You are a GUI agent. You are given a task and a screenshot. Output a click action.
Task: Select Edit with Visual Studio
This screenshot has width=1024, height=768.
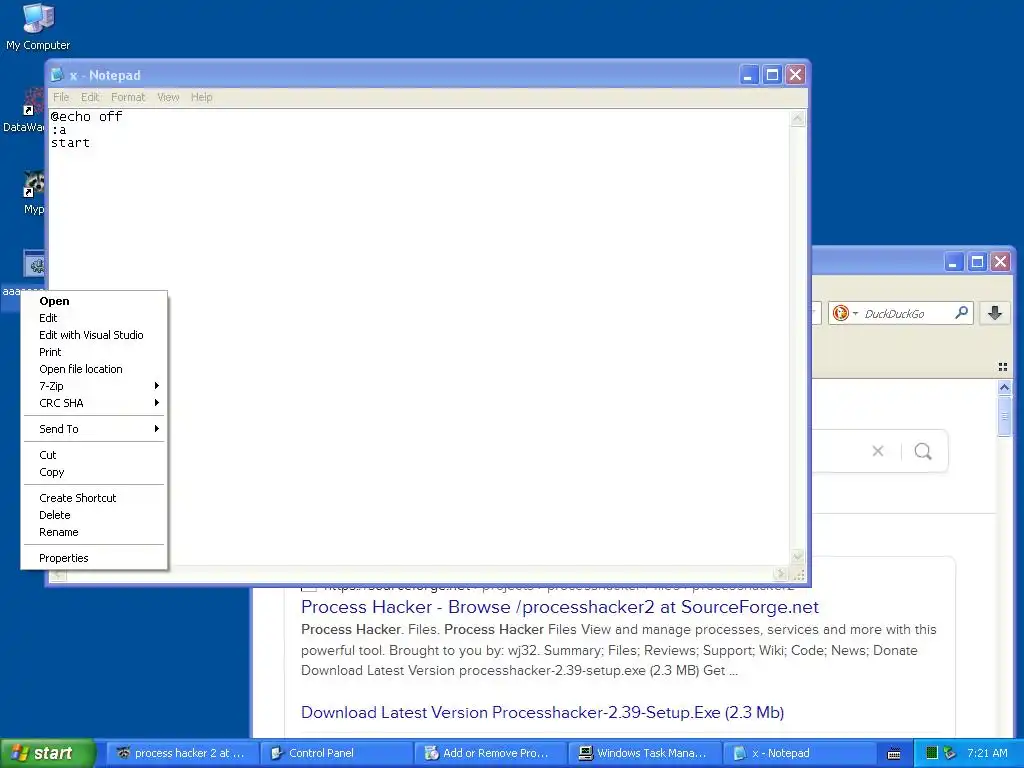[x=93, y=335]
